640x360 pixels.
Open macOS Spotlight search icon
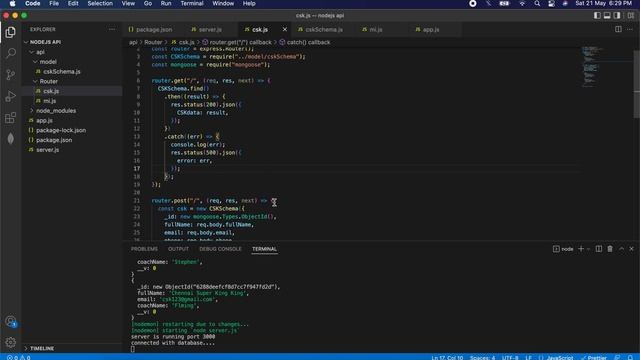(537, 4)
